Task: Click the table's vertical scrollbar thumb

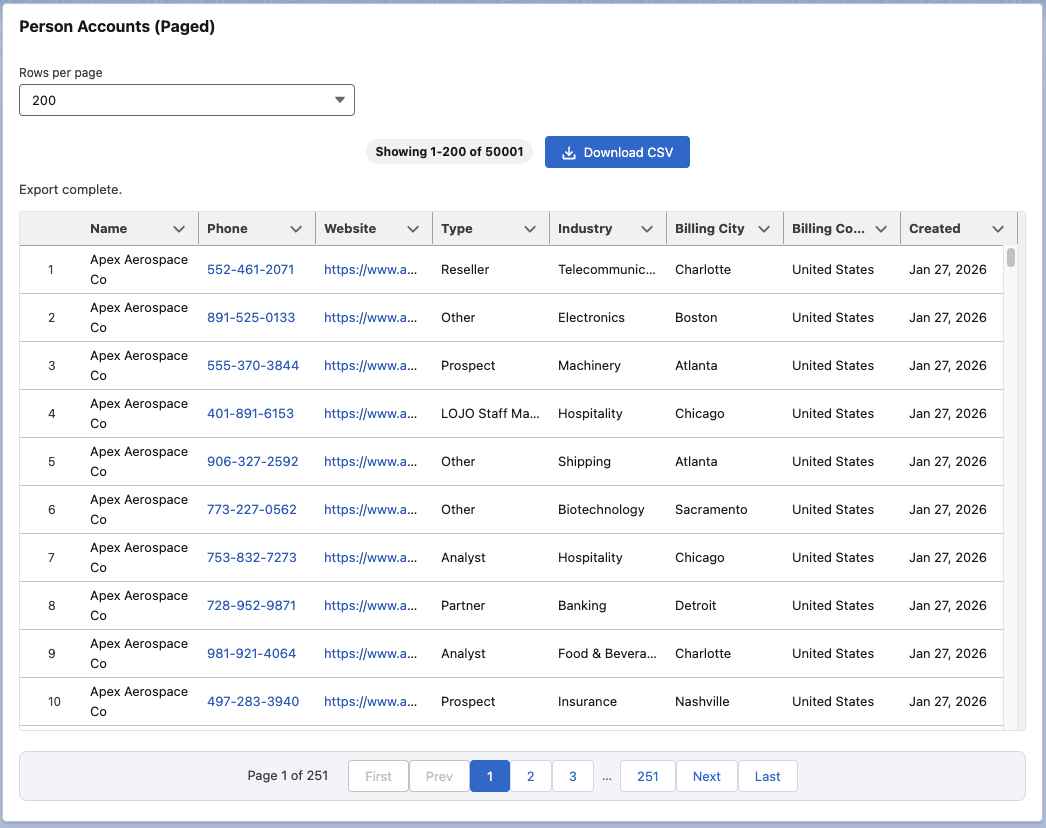Action: [x=1011, y=258]
